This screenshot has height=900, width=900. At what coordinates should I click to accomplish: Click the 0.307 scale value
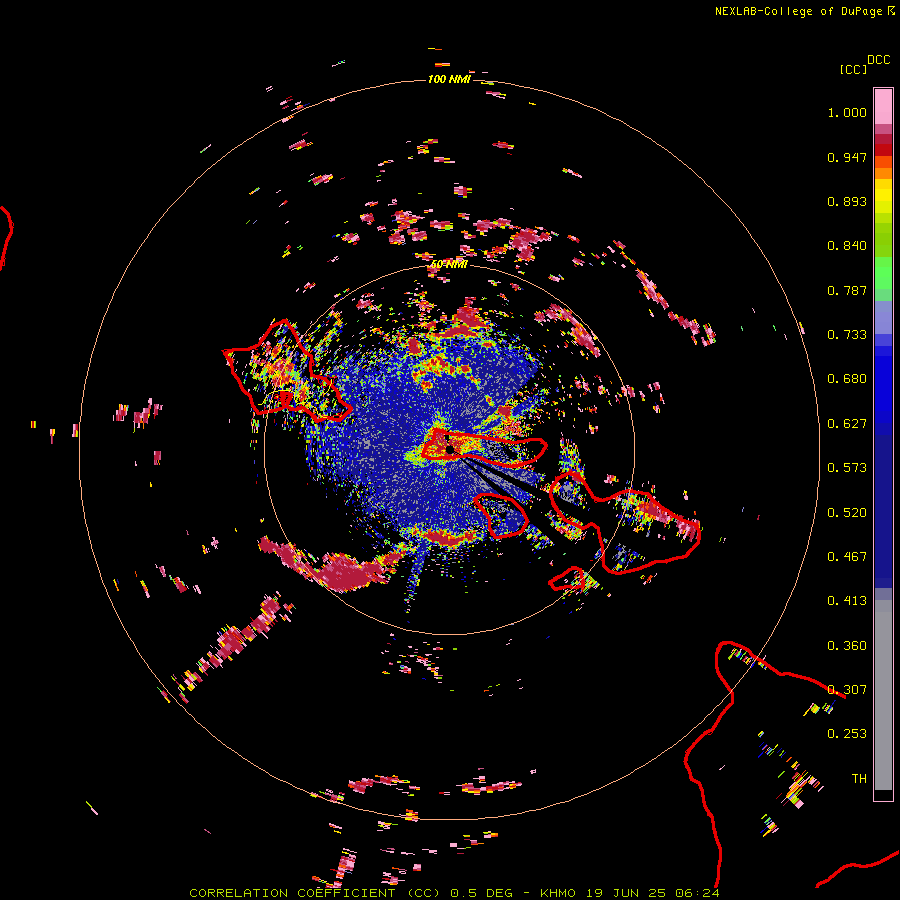coord(847,690)
